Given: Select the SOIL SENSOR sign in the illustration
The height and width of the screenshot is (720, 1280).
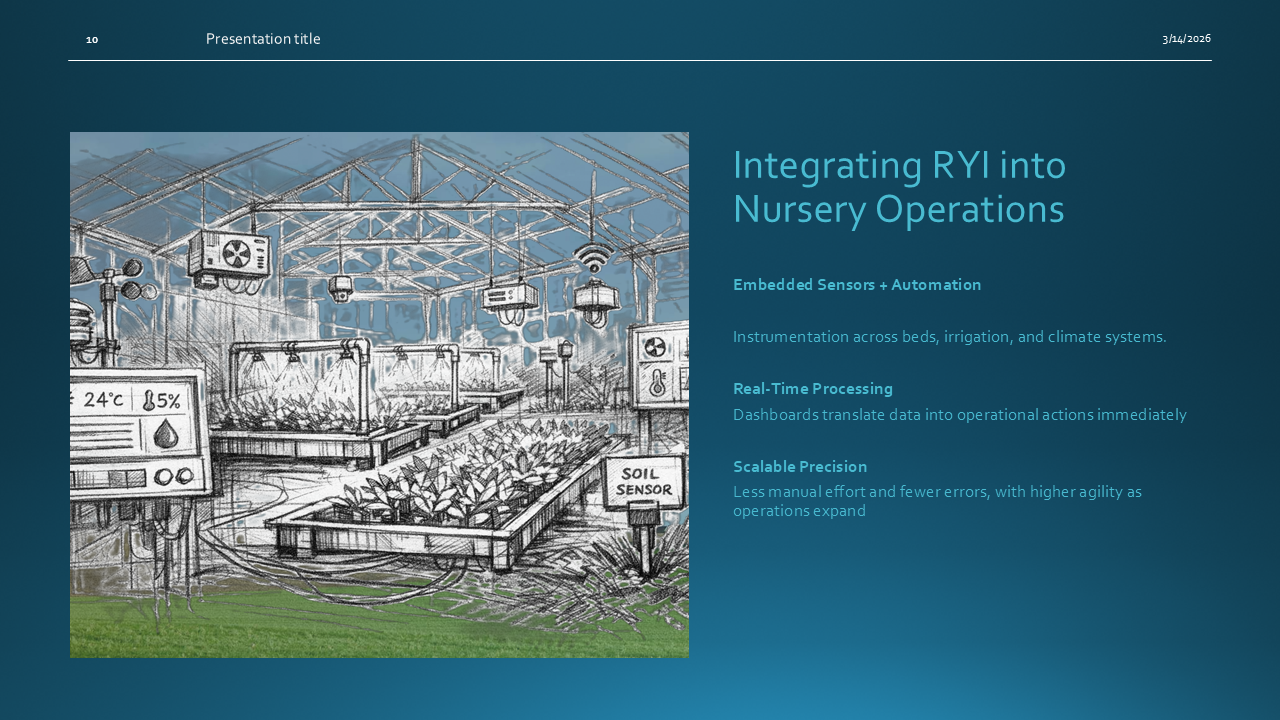Looking at the screenshot, I should point(642,483).
